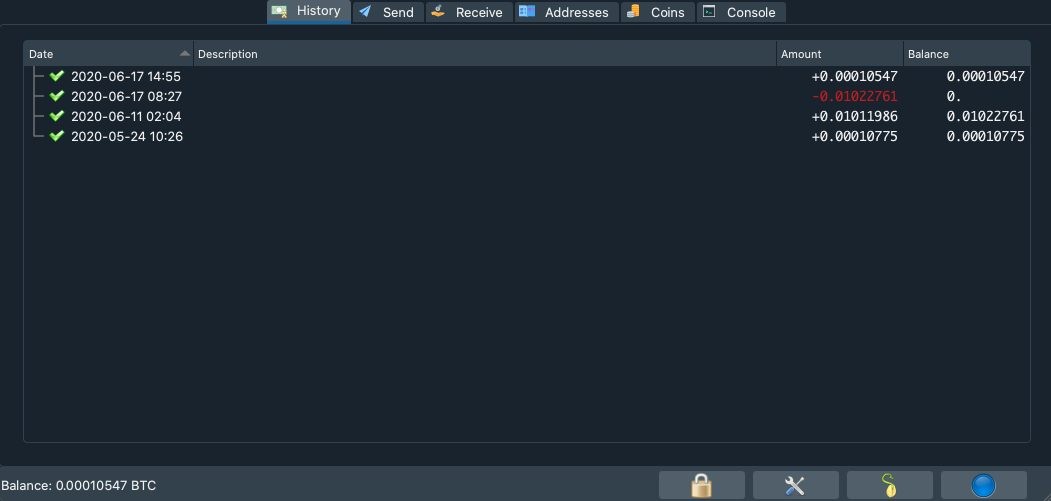This screenshot has height=501, width=1051.
Task: Click the Date column sort arrow
Action: pos(184,54)
